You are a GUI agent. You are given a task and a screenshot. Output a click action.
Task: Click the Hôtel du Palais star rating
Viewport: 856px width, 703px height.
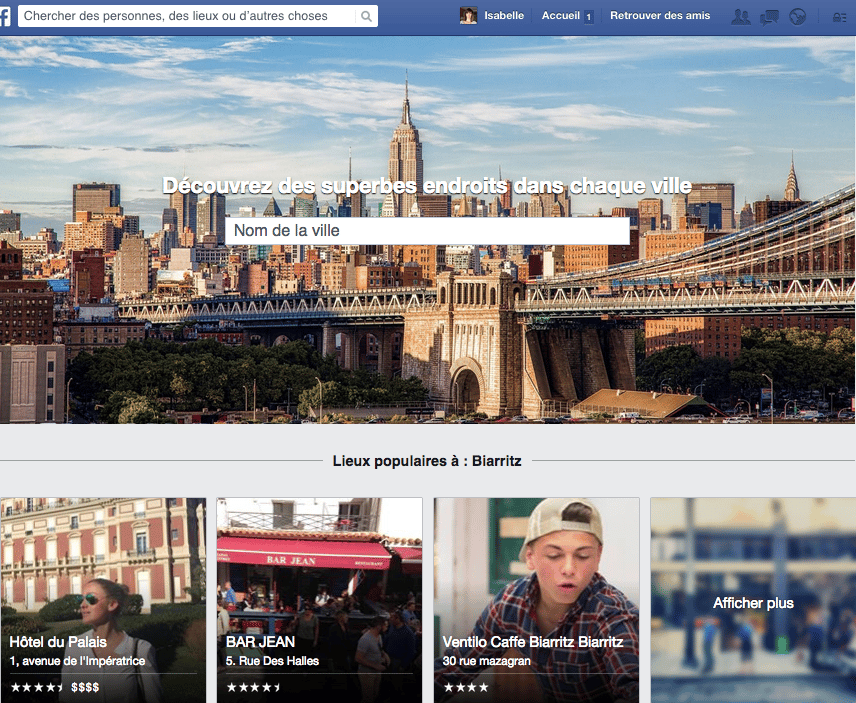pos(37,688)
